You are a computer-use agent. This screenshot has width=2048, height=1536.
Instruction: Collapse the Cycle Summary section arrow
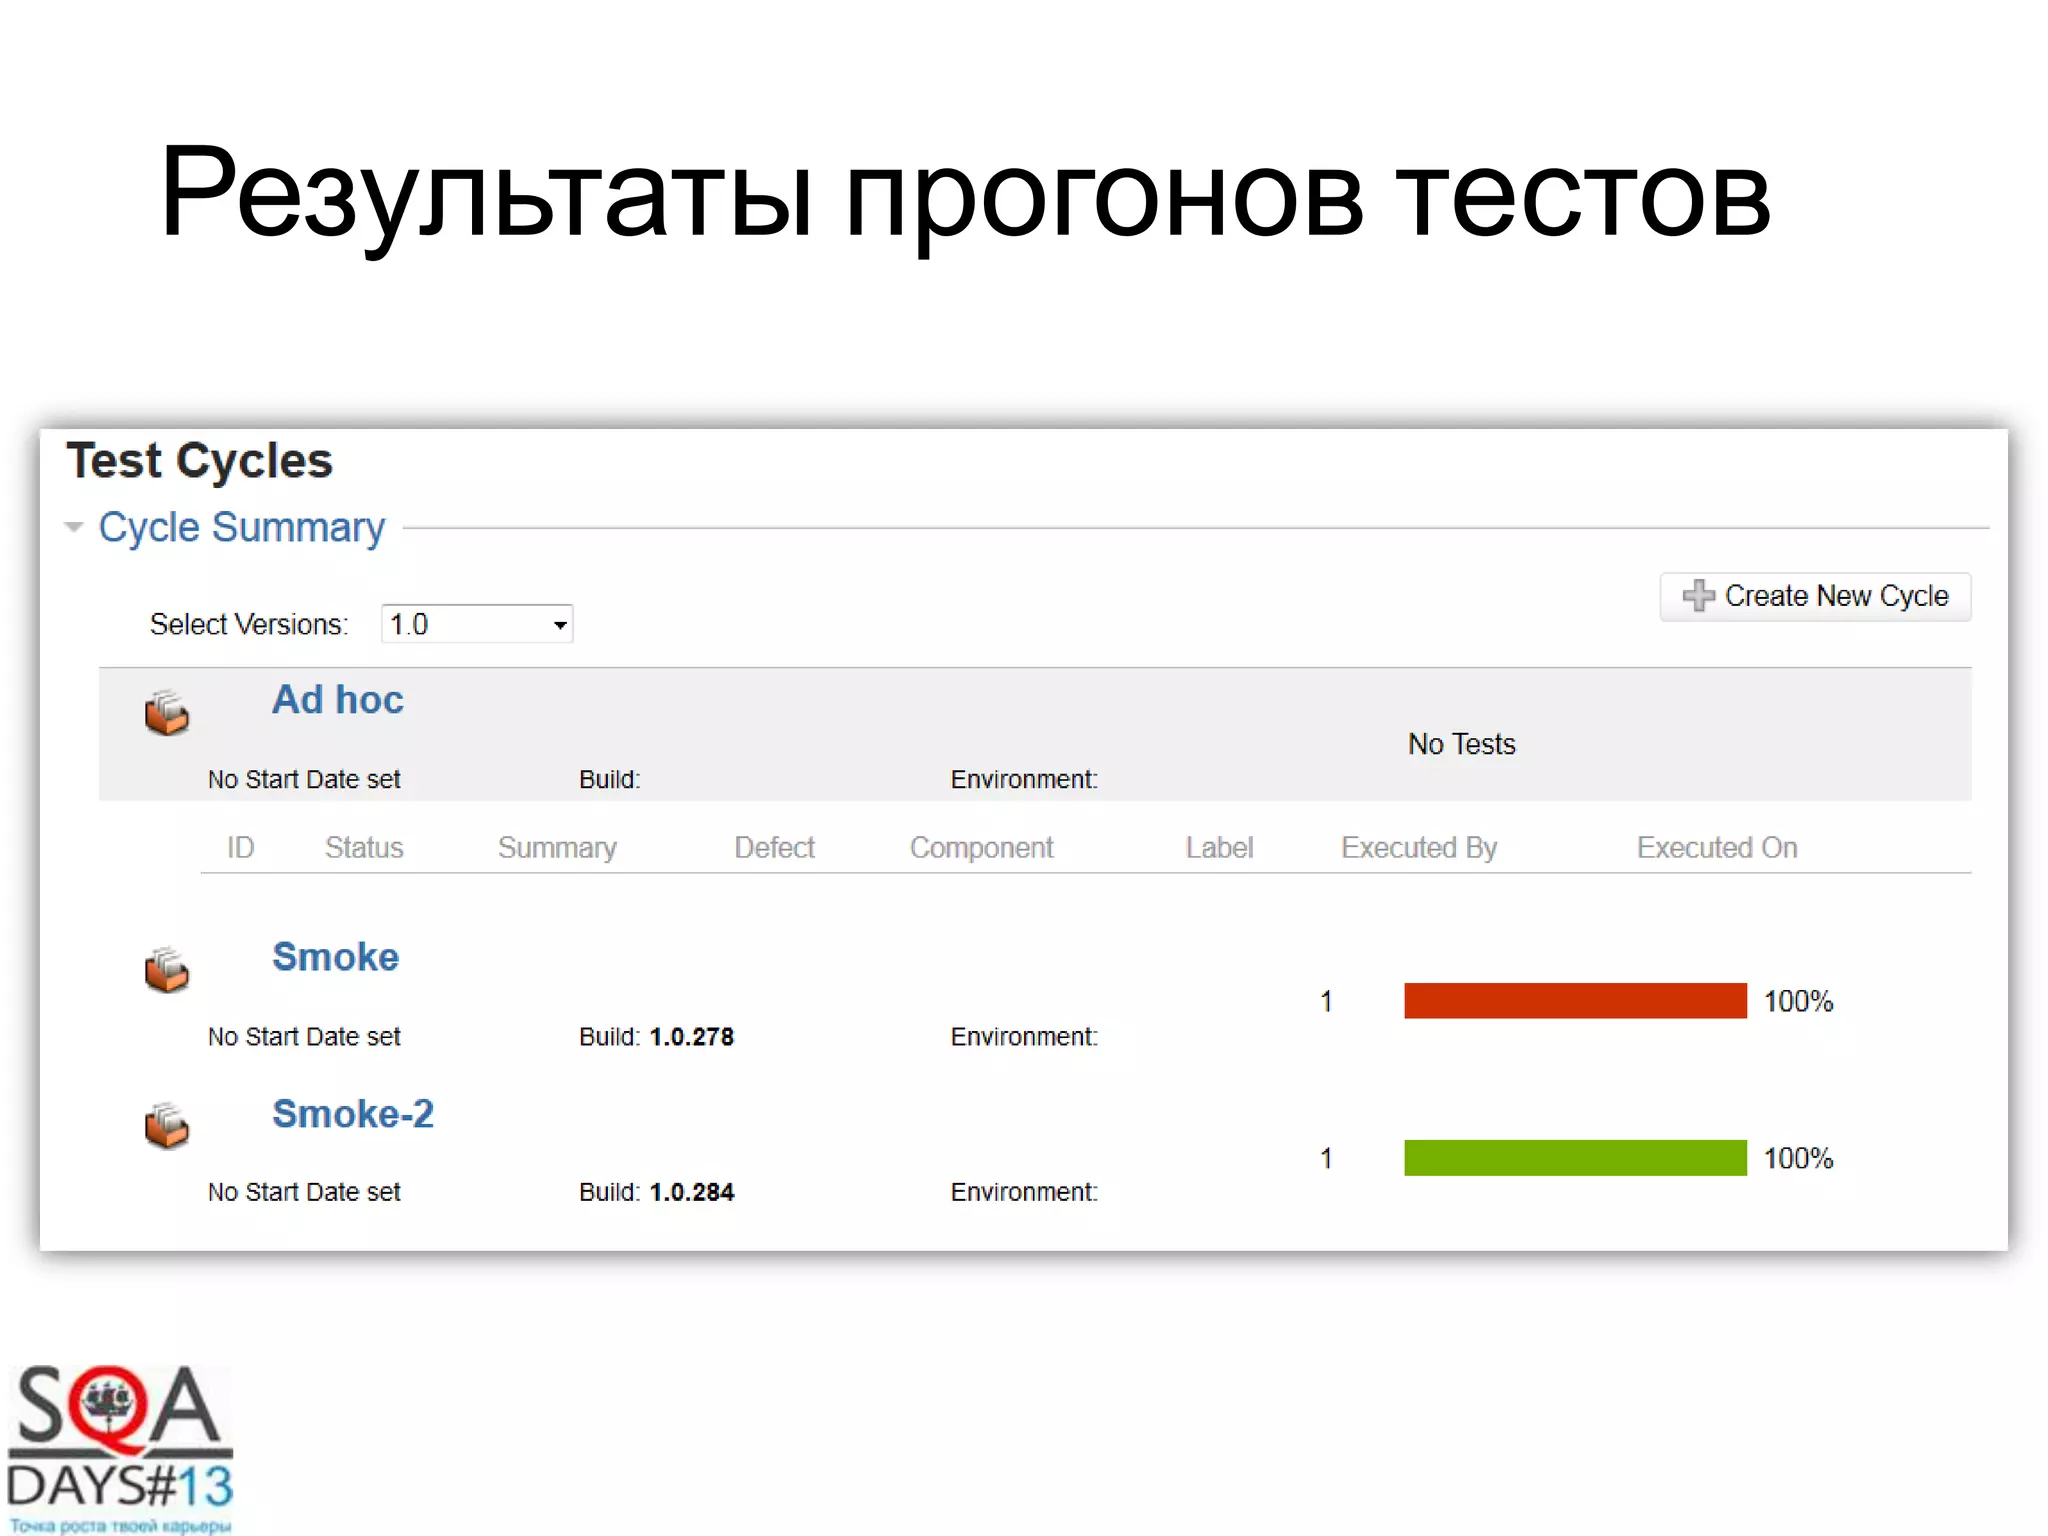coord(73,527)
